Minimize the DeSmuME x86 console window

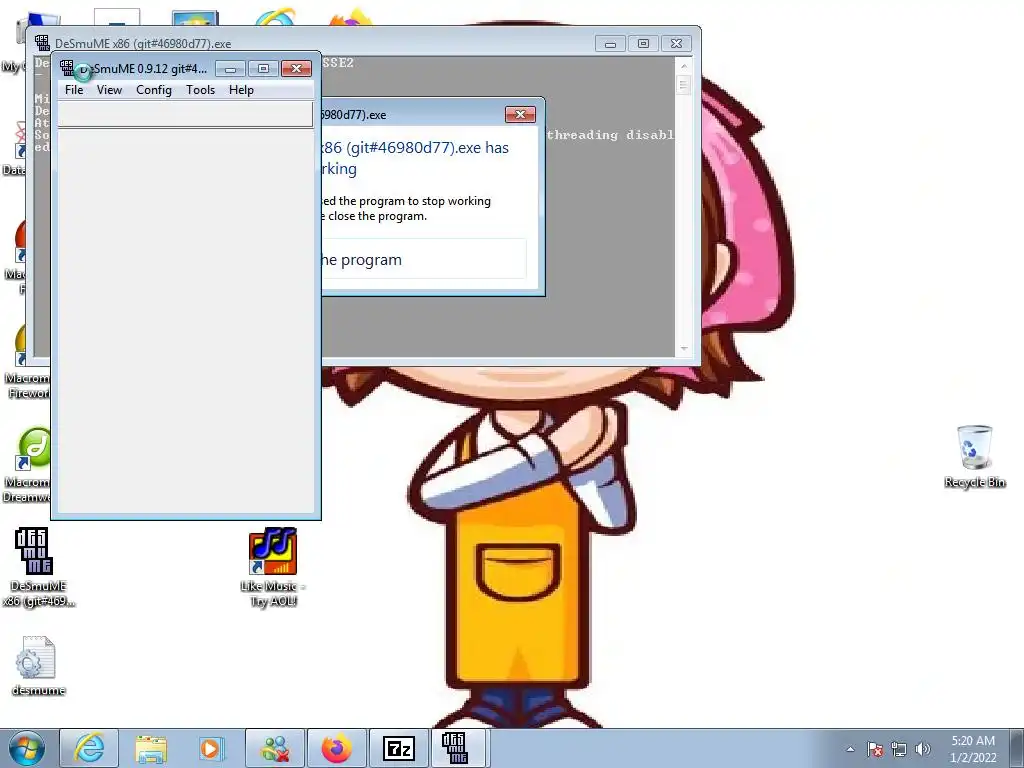(x=610, y=44)
